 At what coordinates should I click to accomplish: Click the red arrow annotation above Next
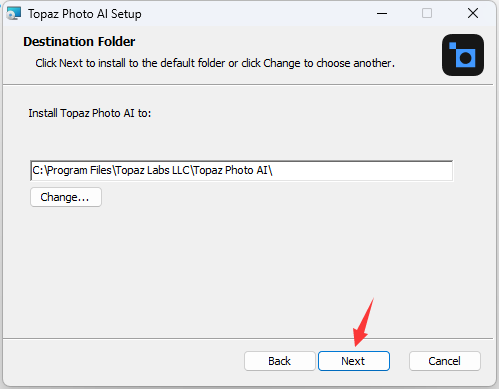(x=363, y=322)
